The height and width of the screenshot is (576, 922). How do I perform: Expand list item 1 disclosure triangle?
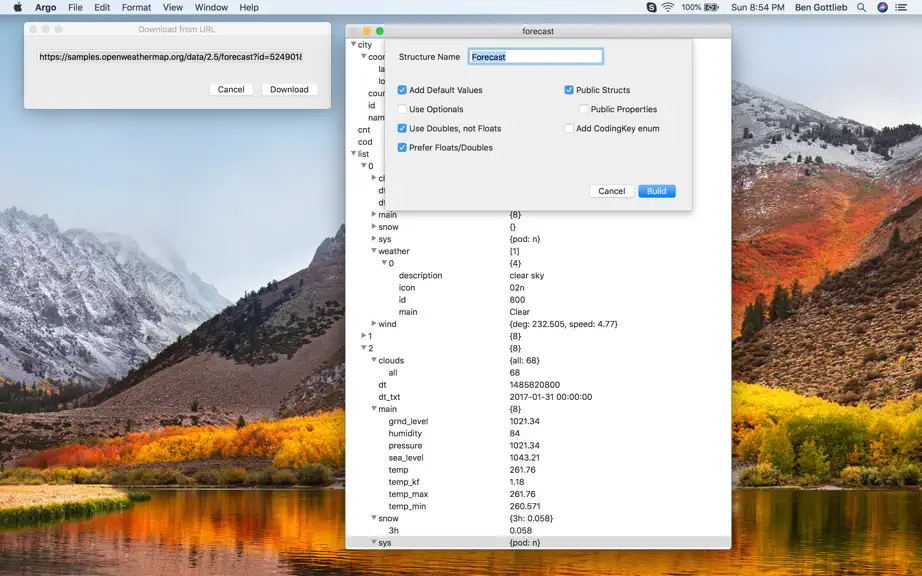pyautogui.click(x=363, y=336)
